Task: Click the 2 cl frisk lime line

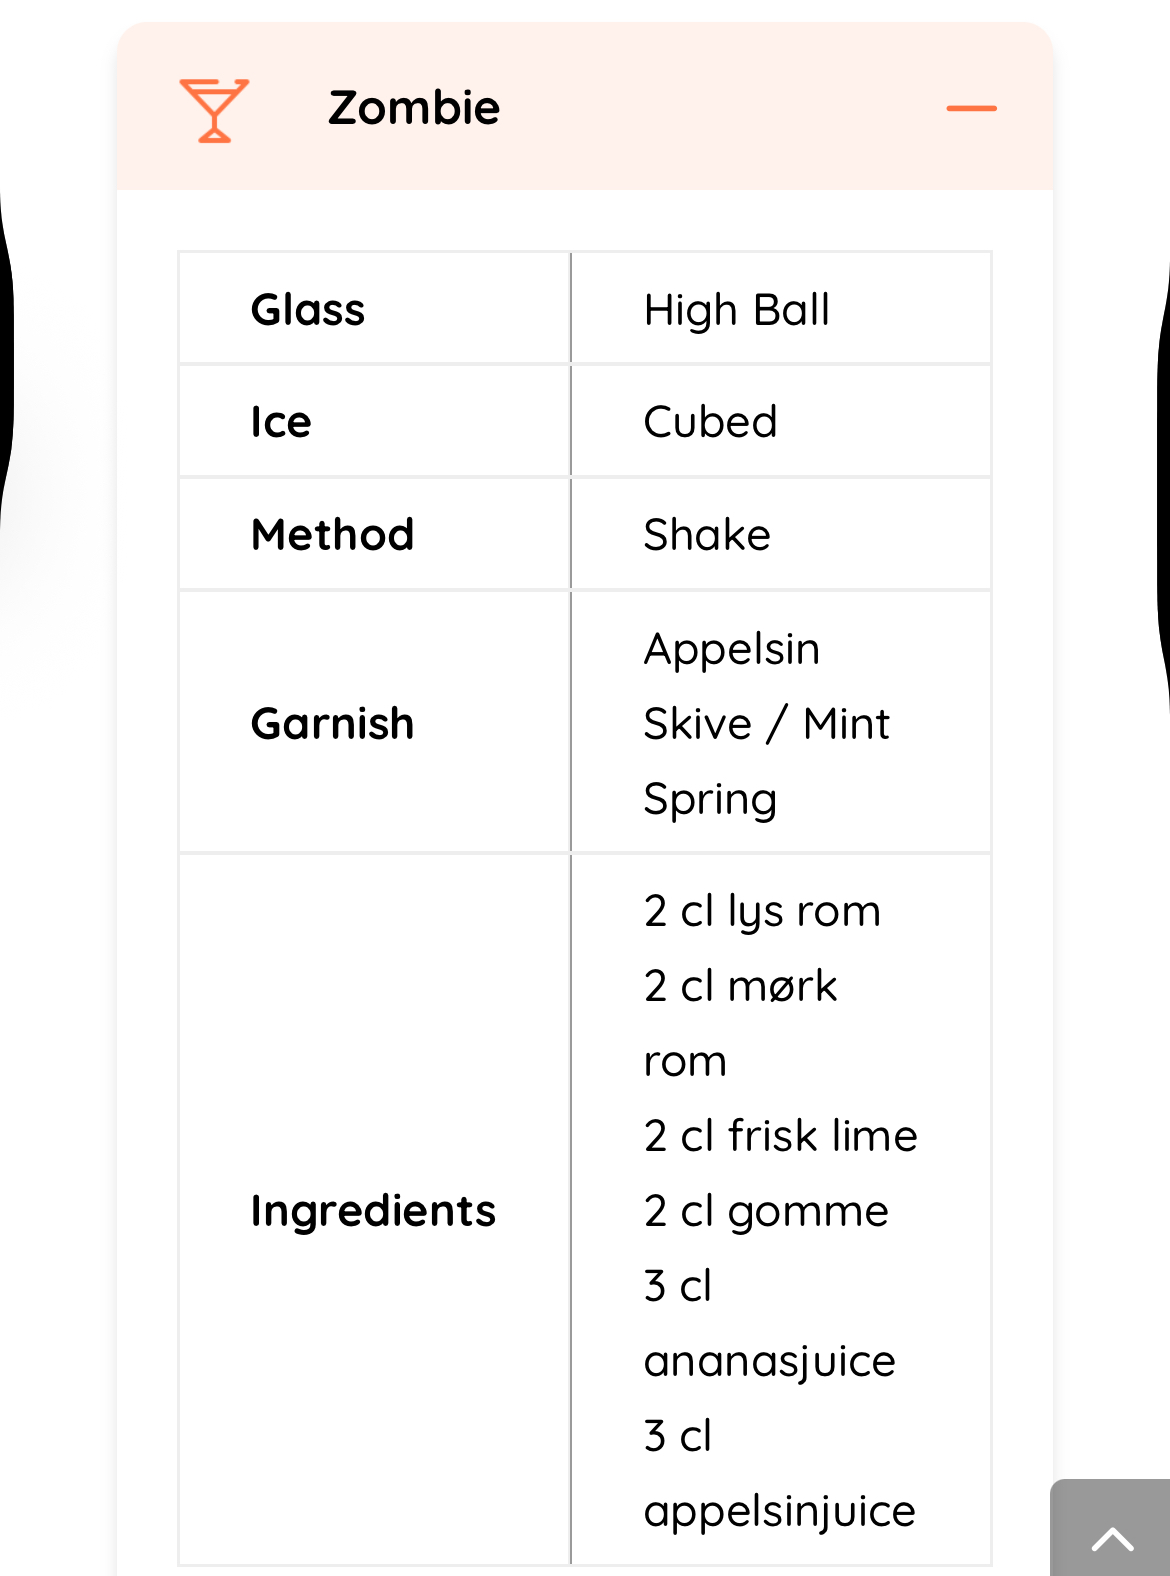Action: pyautogui.click(x=780, y=1136)
